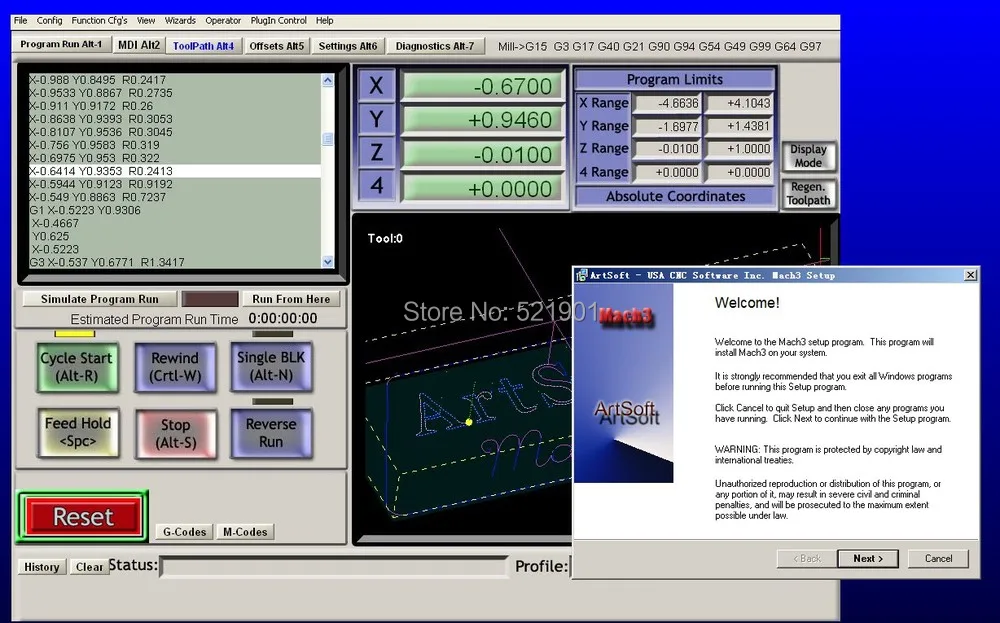Toggle Single BLK (Alt-N) mode
Image resolution: width=1000 pixels, height=623 pixels.
tap(271, 366)
